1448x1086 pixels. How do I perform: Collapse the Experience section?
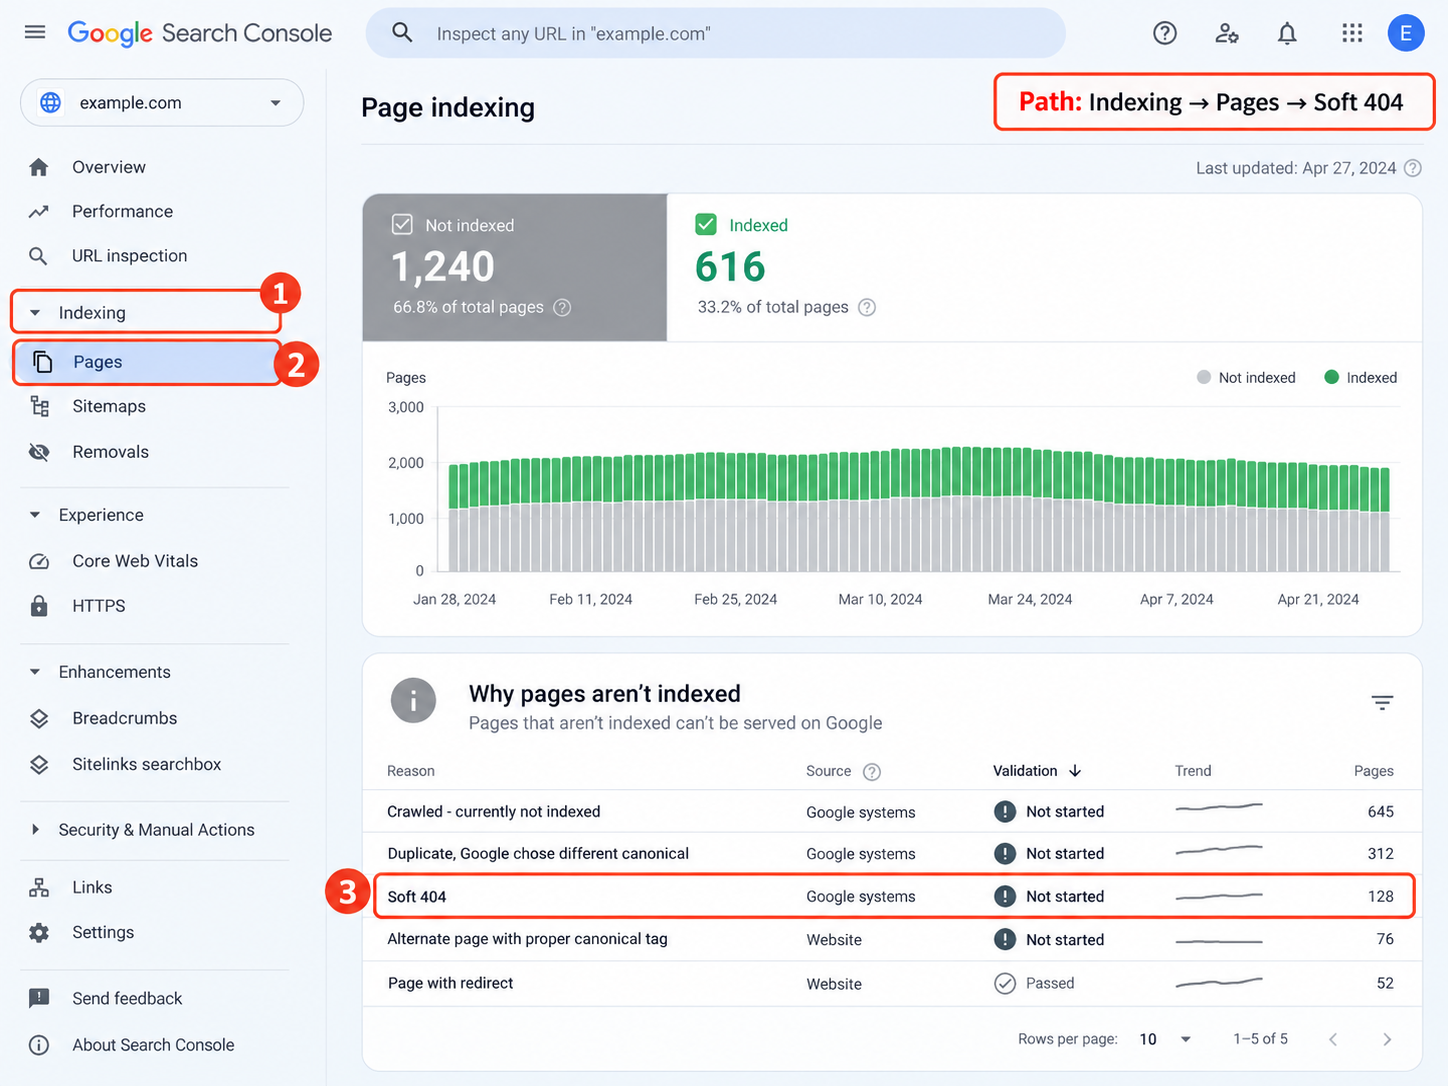coord(35,515)
